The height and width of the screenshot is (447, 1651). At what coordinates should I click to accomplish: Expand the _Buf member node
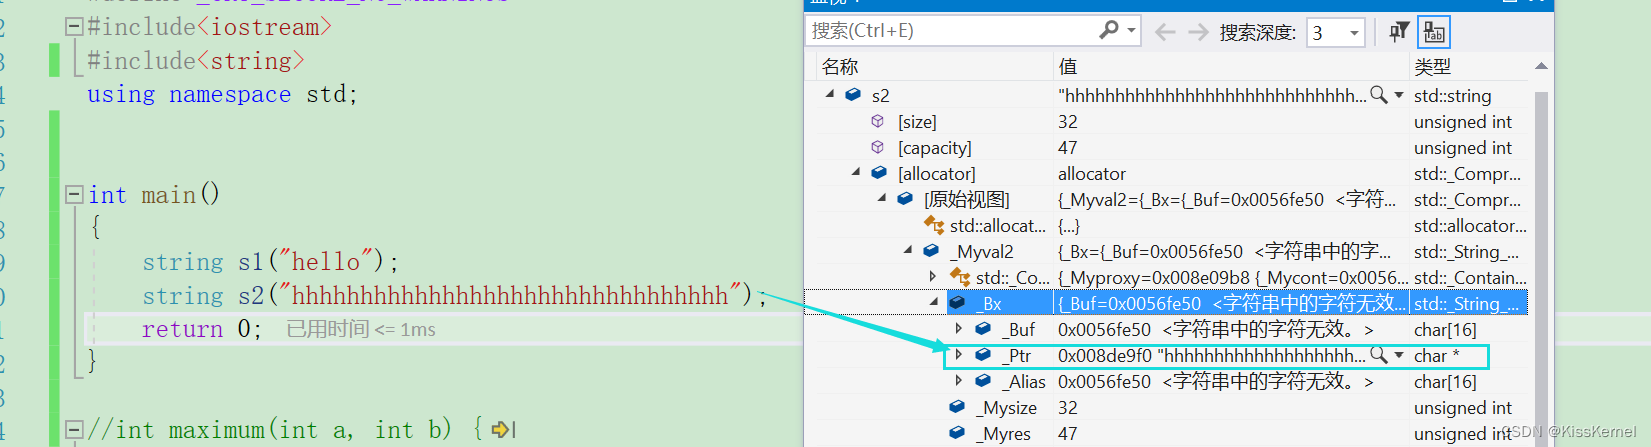[x=959, y=328]
